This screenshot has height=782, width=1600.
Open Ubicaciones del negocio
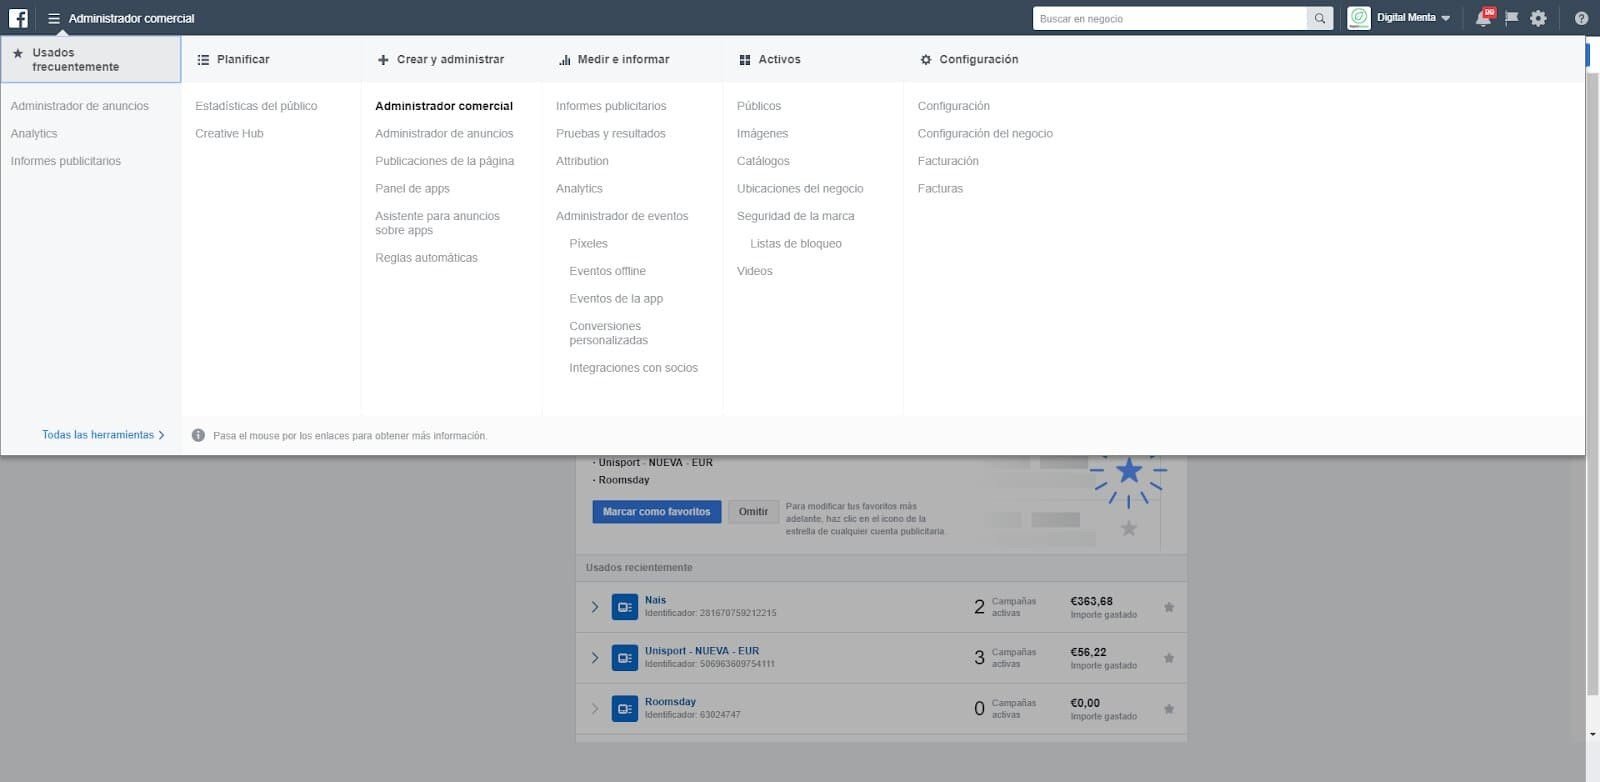[800, 188]
